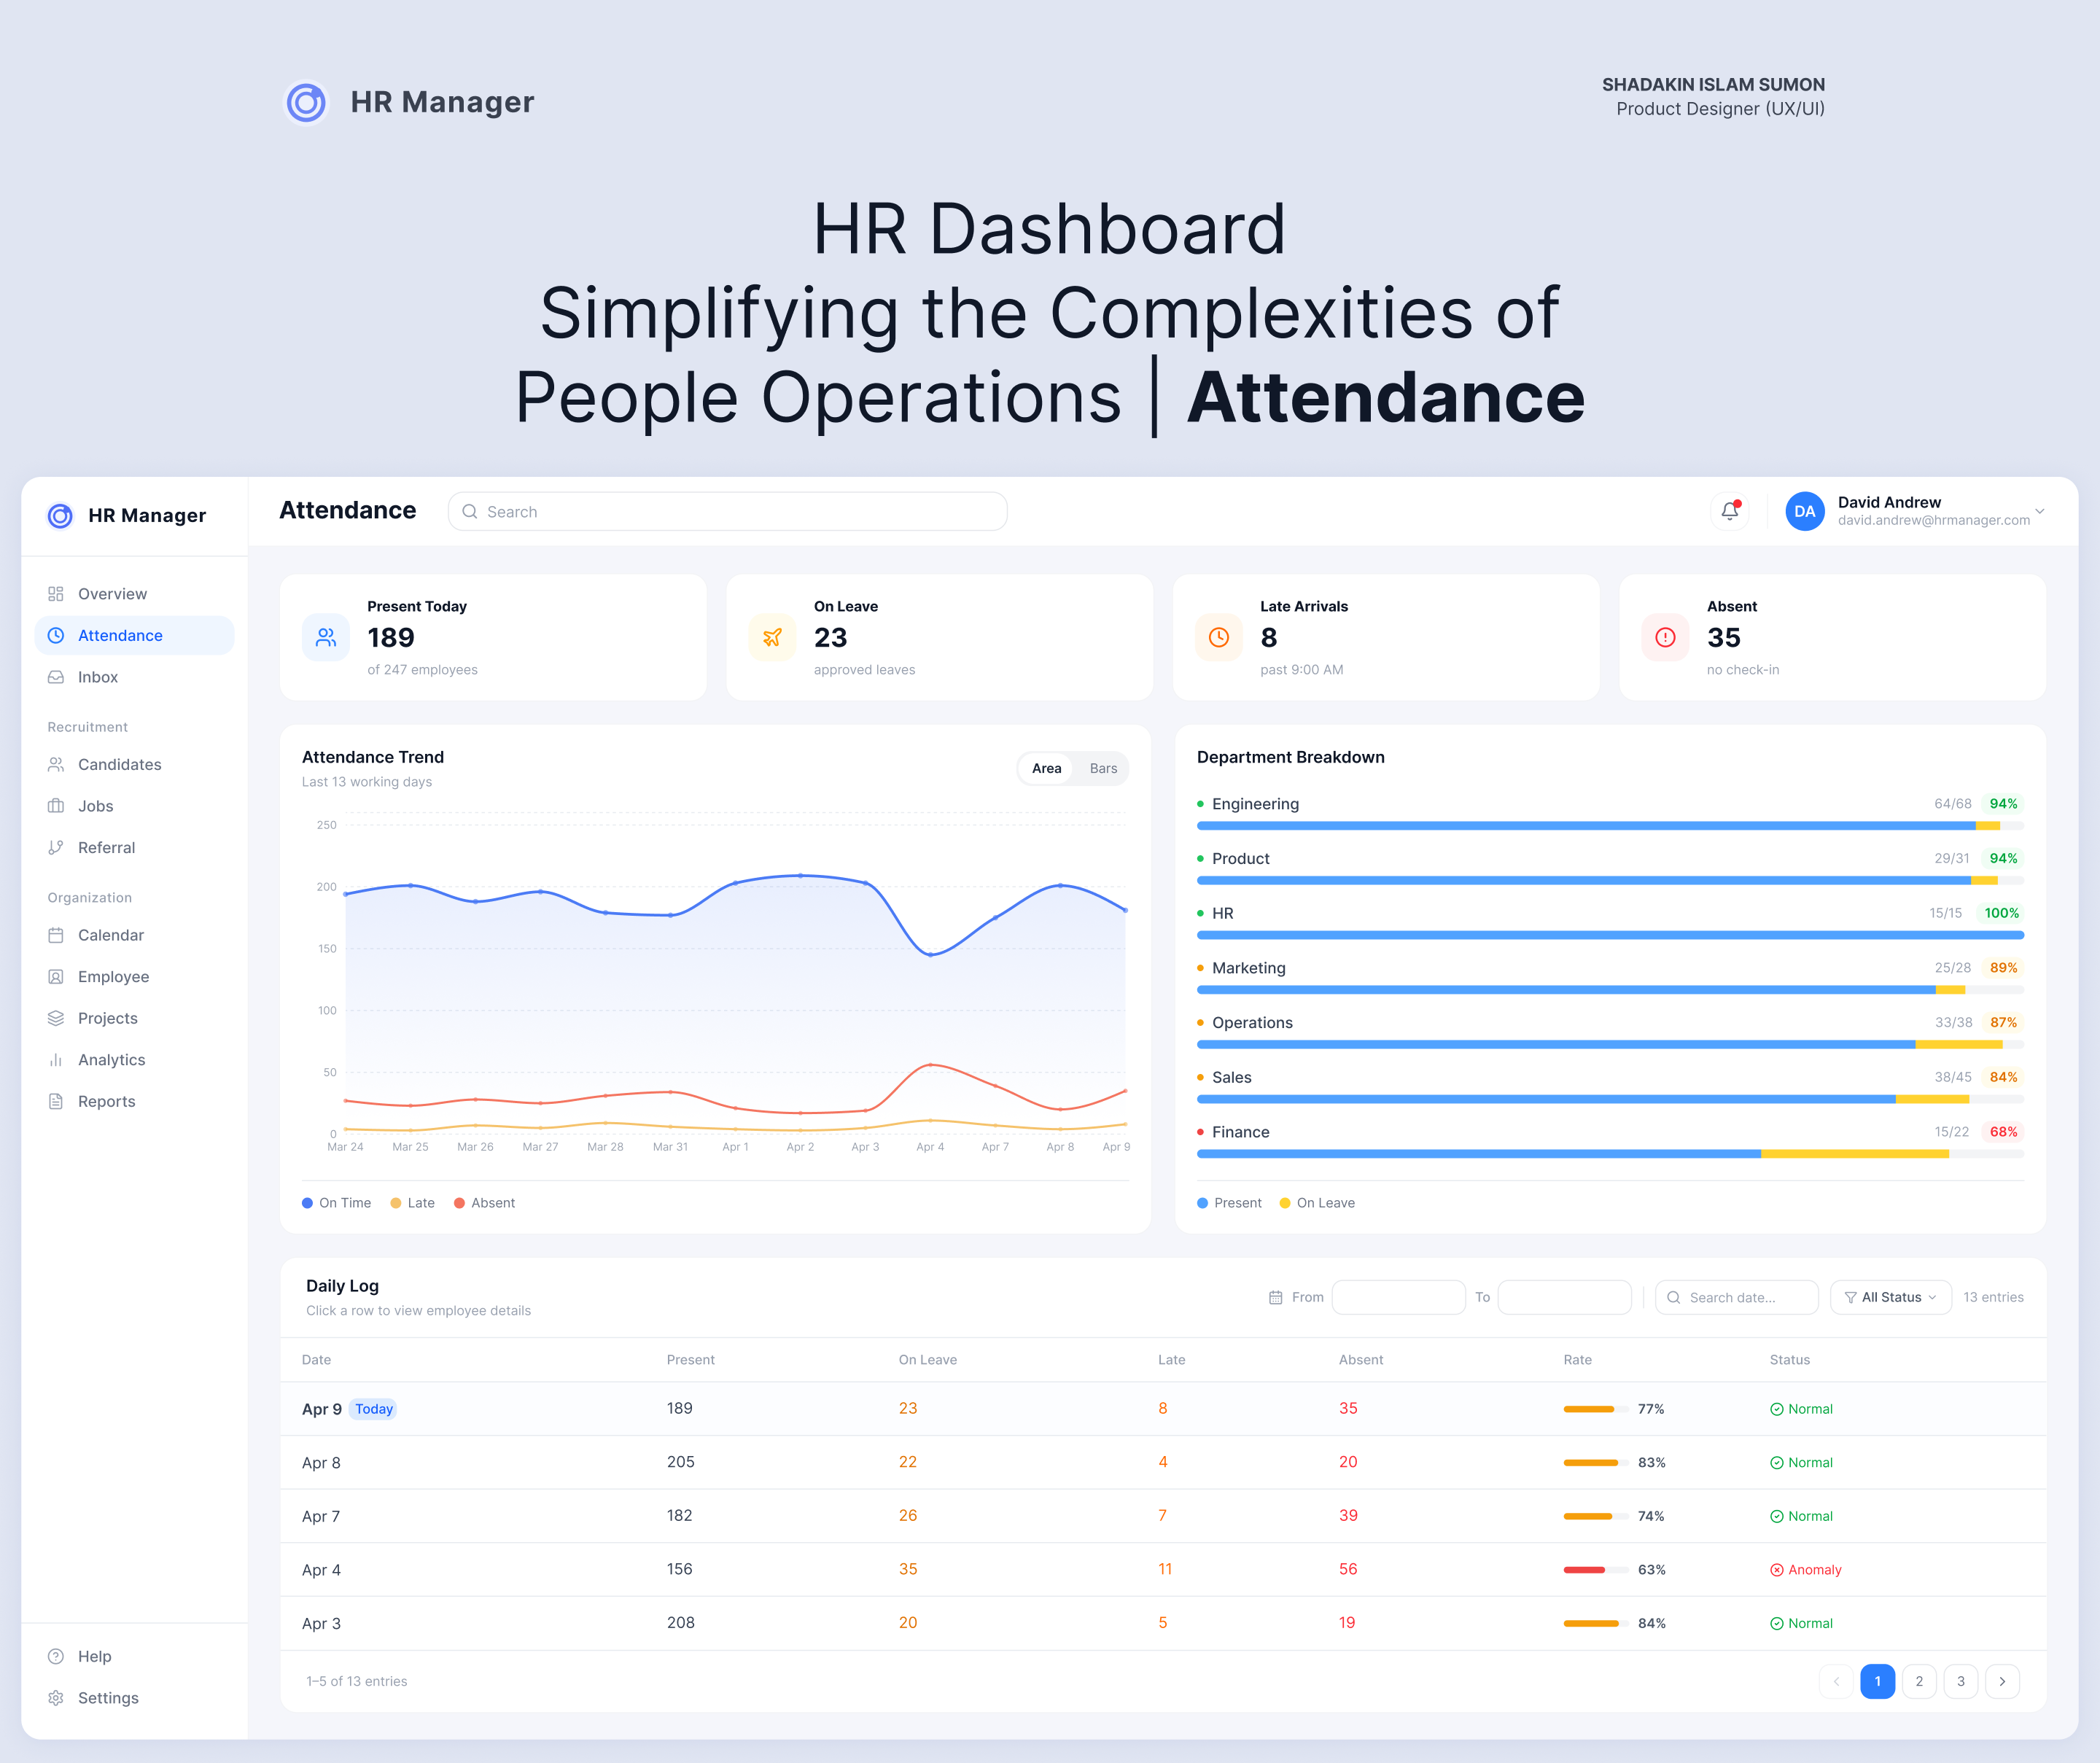Open the Jobs briefcase icon
The image size is (2100, 1763).
(x=56, y=806)
